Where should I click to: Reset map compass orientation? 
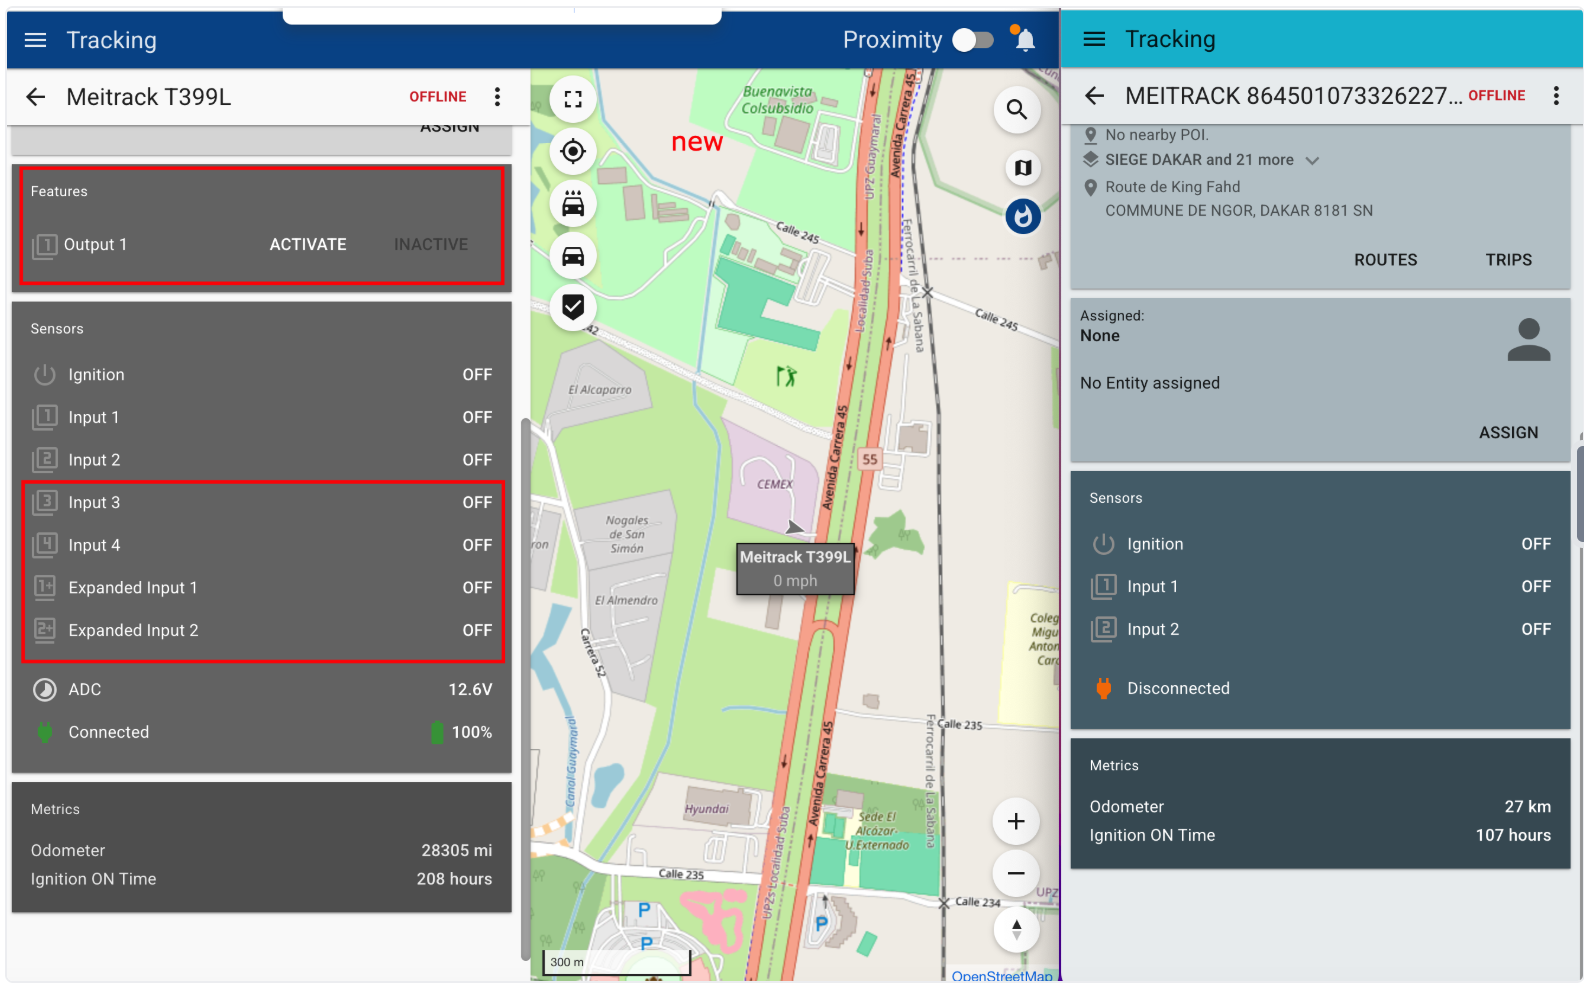pyautogui.click(x=1016, y=929)
